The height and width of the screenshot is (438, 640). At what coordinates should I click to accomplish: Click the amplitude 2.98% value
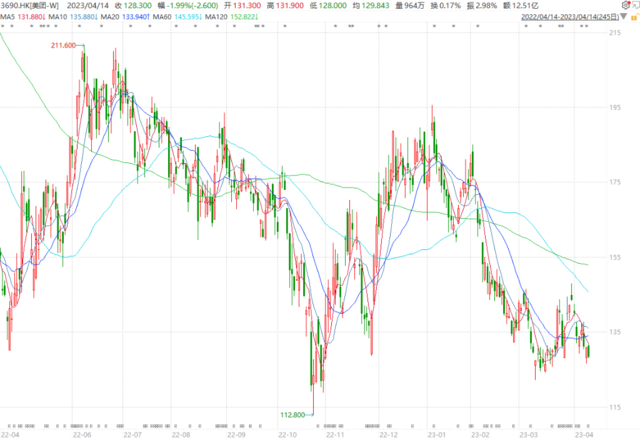[486, 6]
